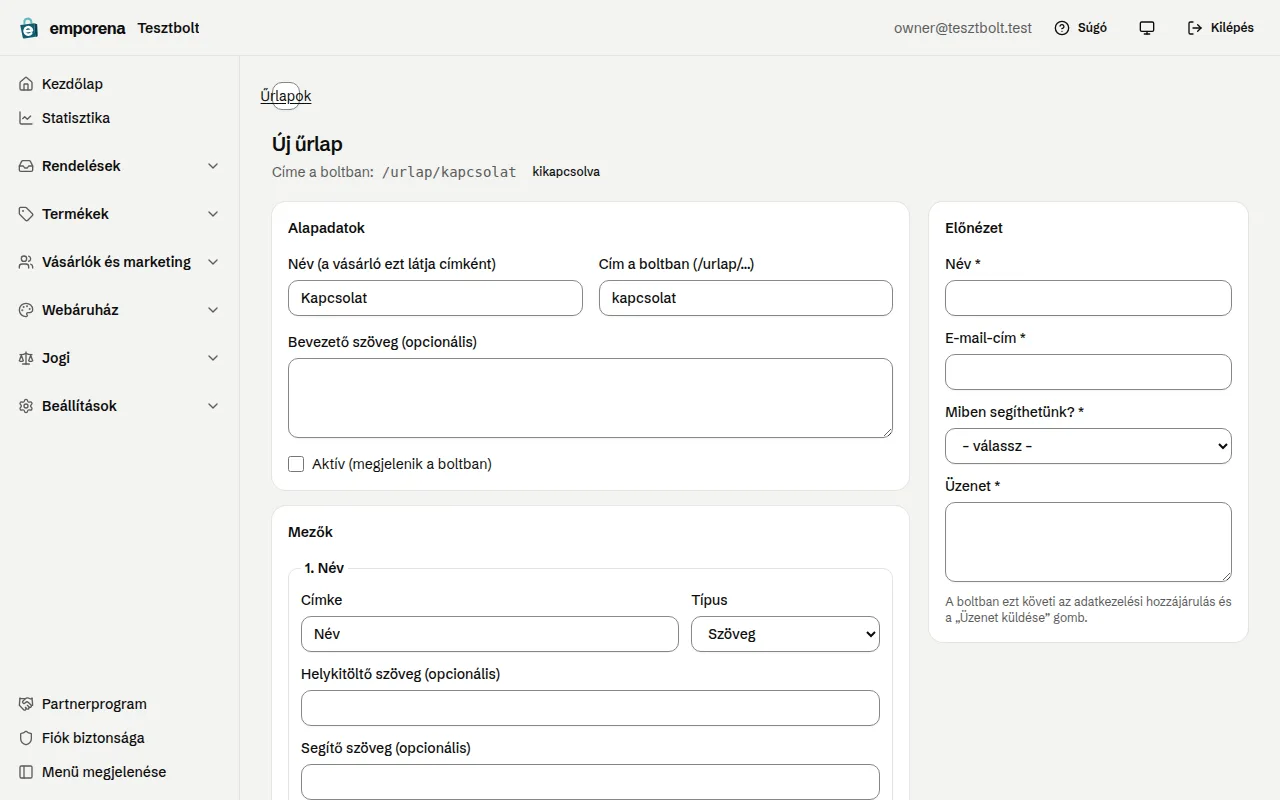The height and width of the screenshot is (800, 1280).
Task: Click the Beállítások gear icon
Action: click(x=26, y=406)
